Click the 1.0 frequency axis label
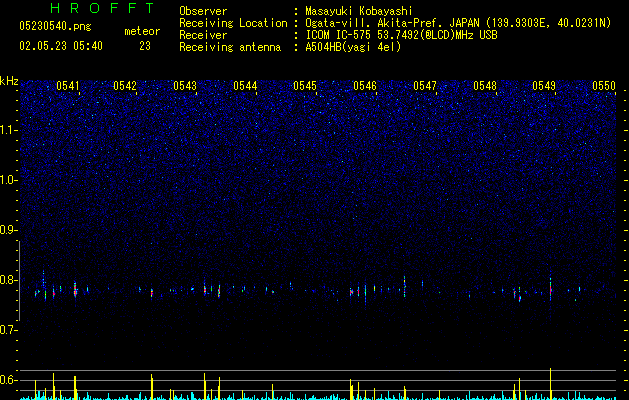This screenshot has width=629, height=400. [8, 180]
